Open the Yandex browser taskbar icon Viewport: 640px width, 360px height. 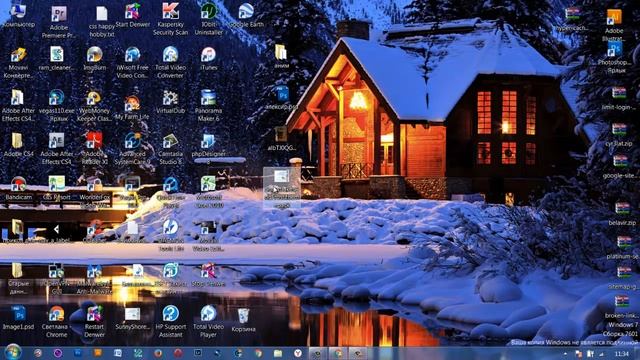pos(298,353)
